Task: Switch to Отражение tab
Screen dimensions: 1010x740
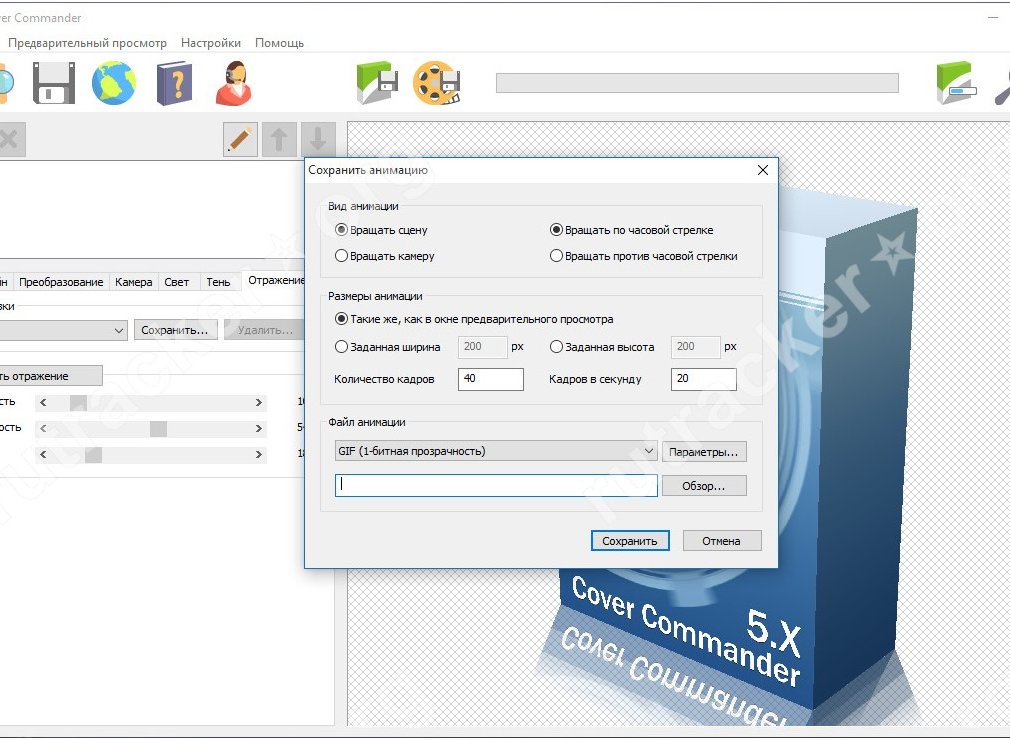Action: pyautogui.click(x=275, y=281)
